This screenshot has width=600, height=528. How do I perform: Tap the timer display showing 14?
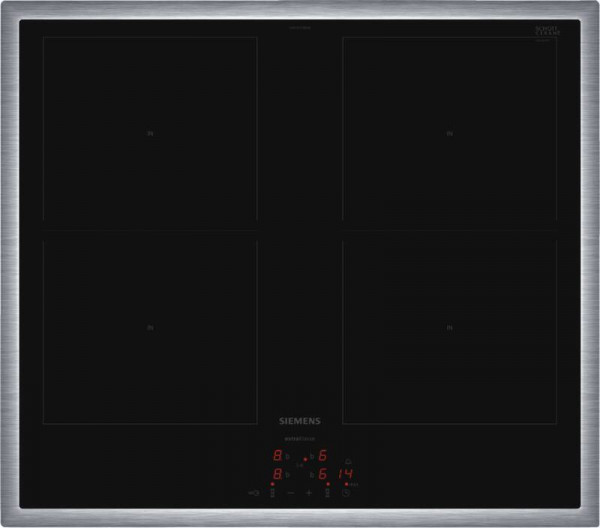346,474
